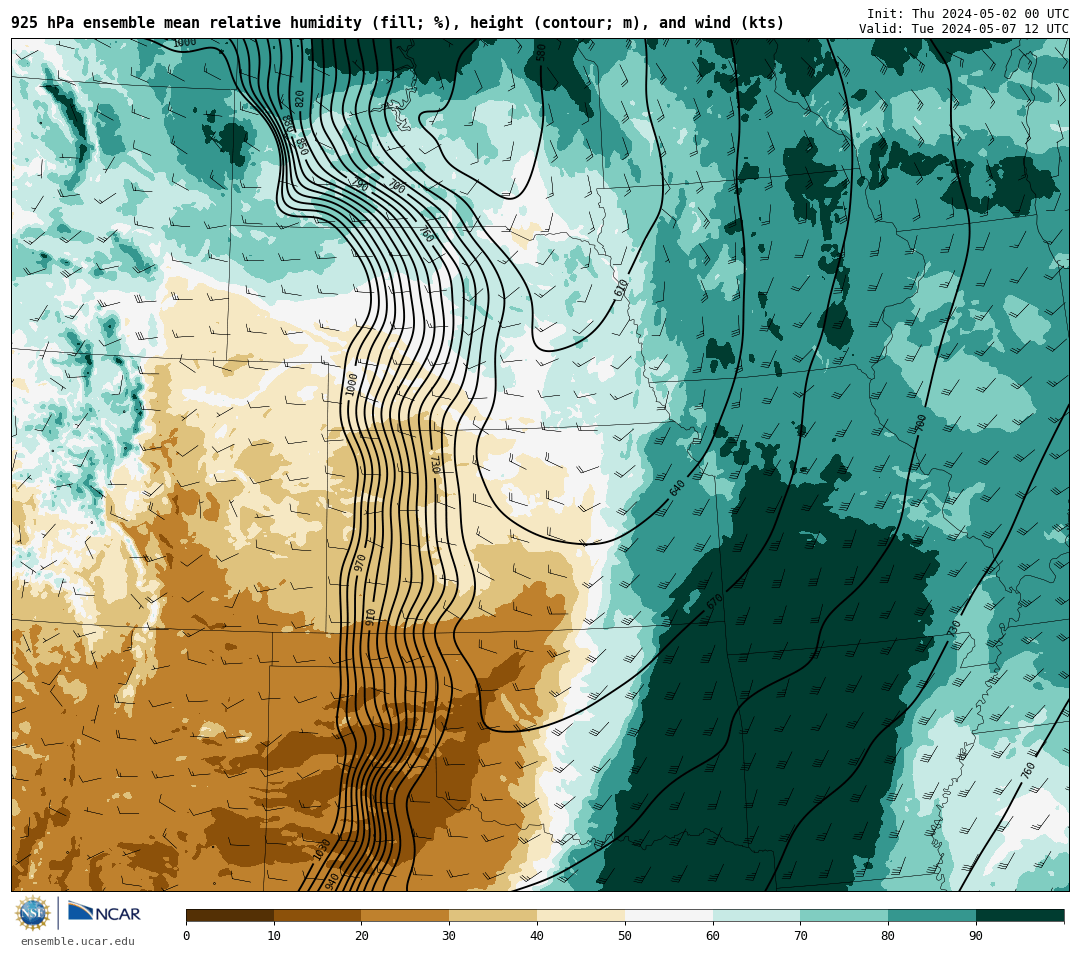1080x954 pixels.
Task: Click the colorbar tick label 90
Action: click(x=976, y=935)
